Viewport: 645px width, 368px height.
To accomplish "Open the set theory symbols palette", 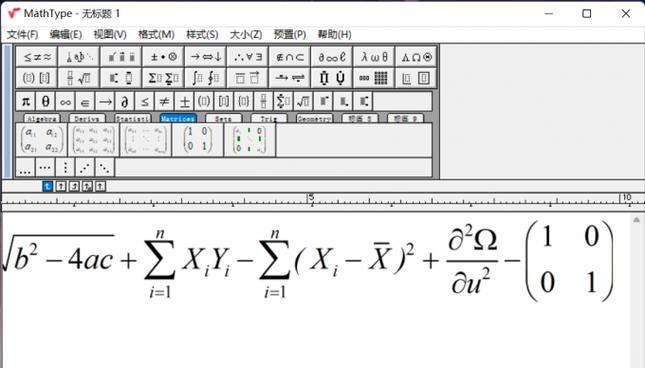I will click(x=289, y=57).
